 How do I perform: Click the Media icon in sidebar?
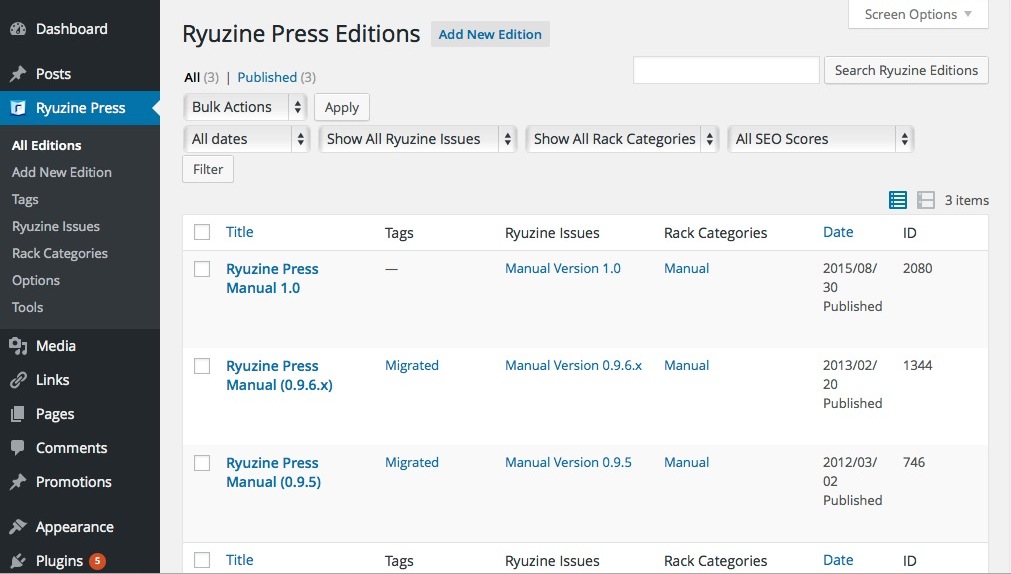click(x=18, y=346)
